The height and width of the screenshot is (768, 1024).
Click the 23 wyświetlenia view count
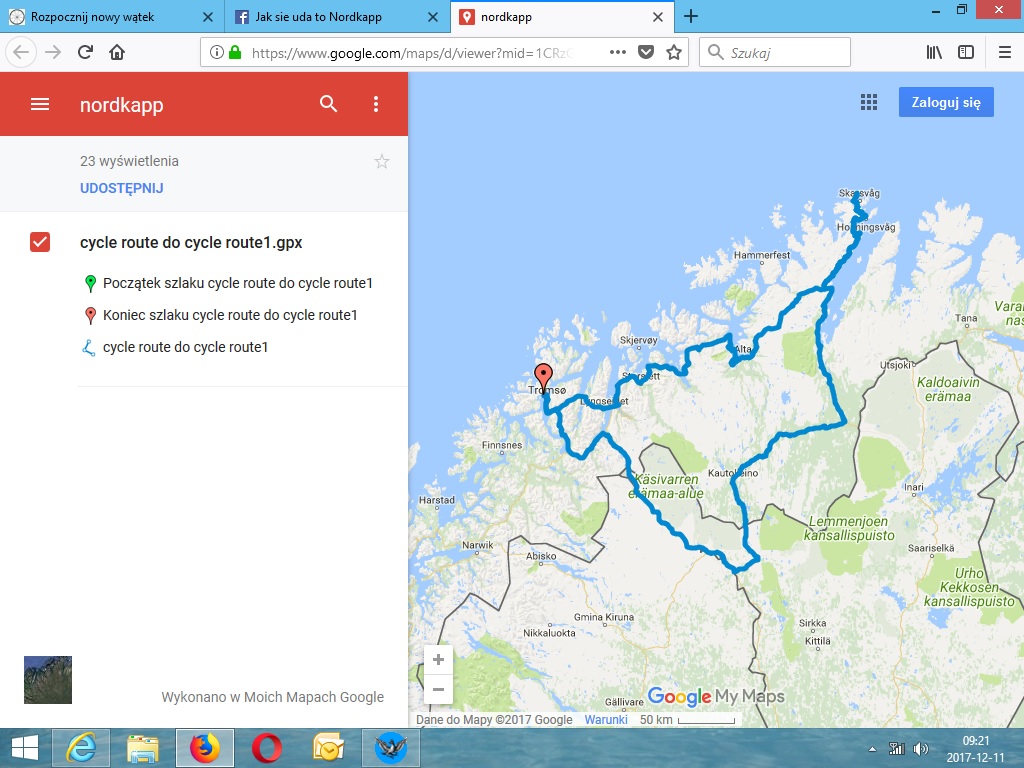click(129, 161)
